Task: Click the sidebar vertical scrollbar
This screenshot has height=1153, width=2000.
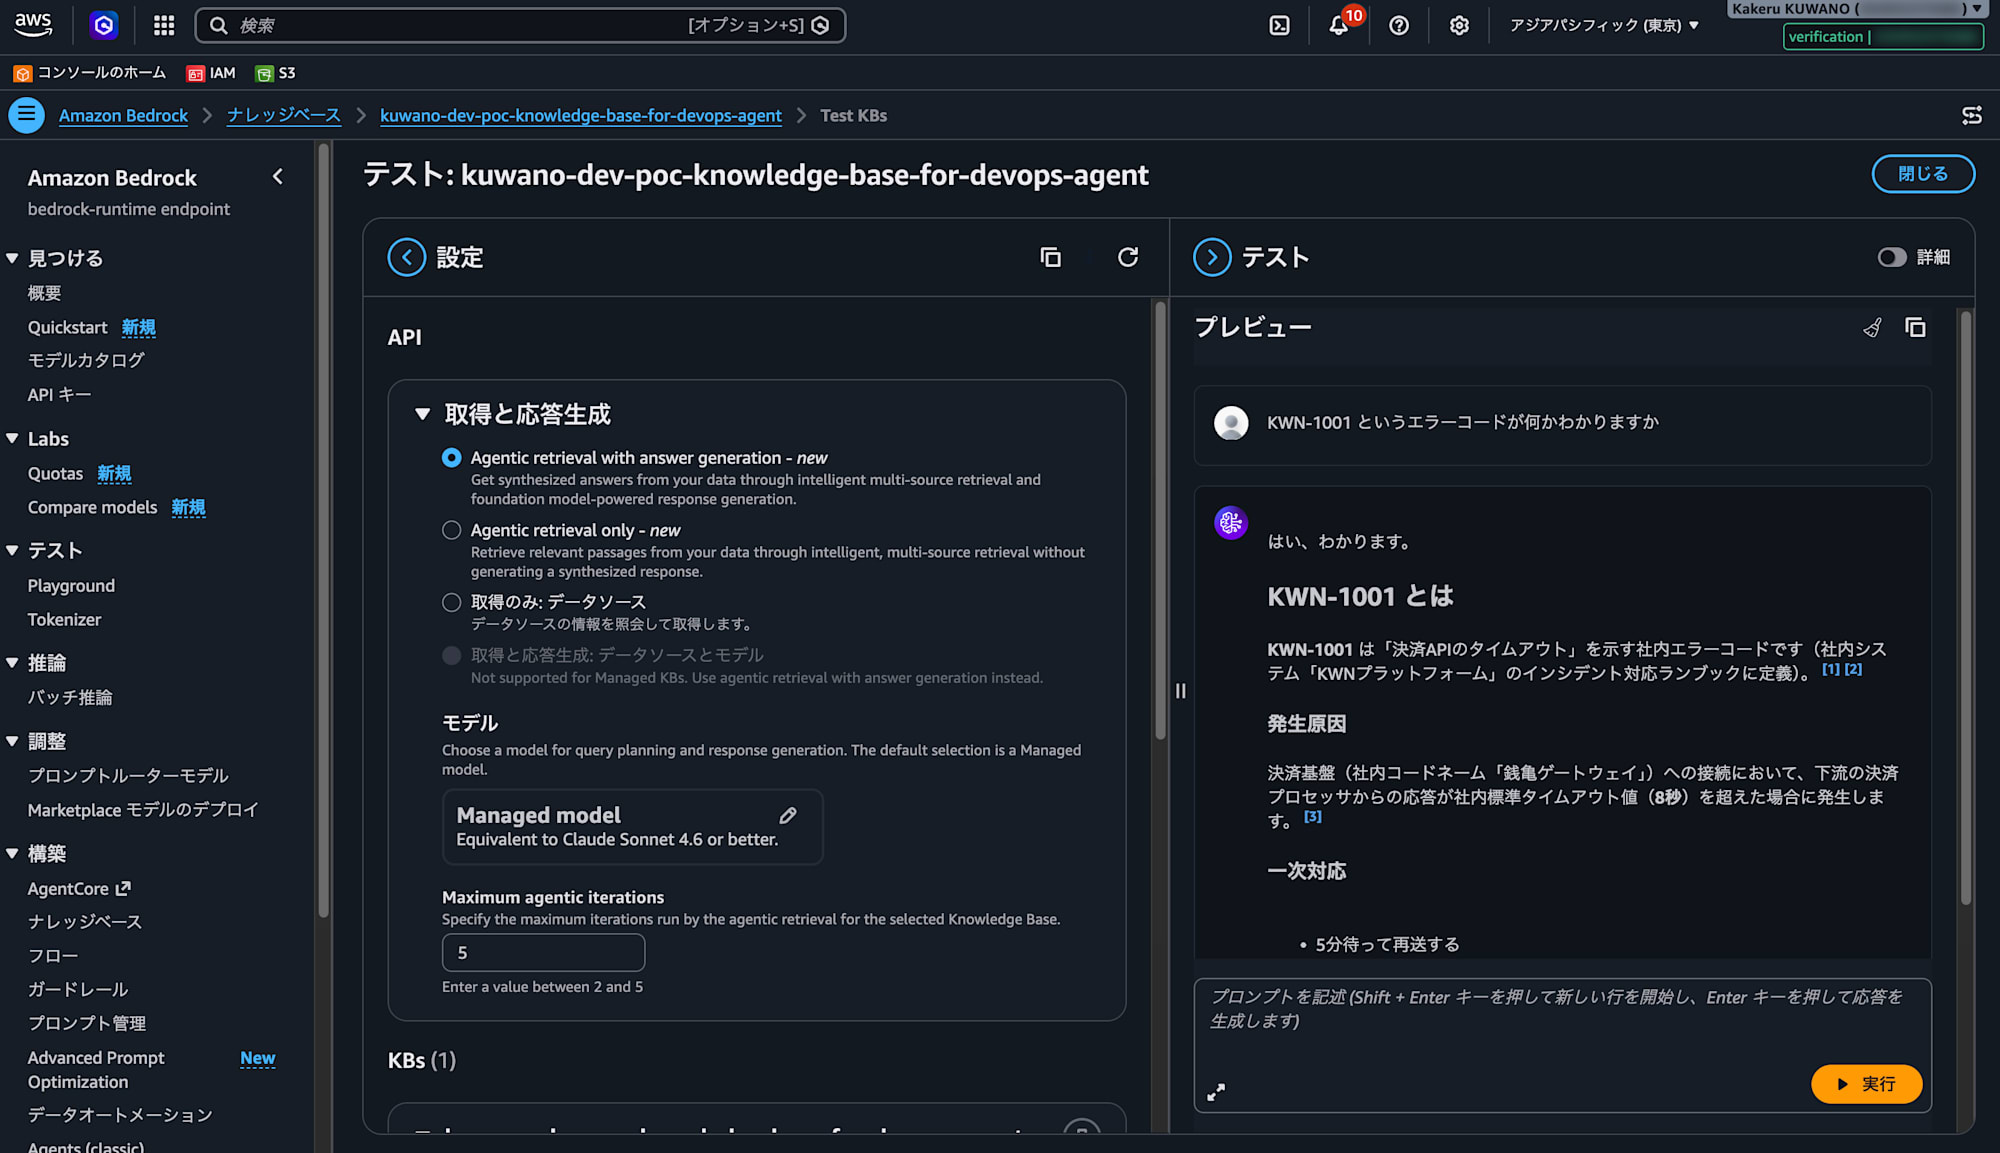Action: coord(323,530)
